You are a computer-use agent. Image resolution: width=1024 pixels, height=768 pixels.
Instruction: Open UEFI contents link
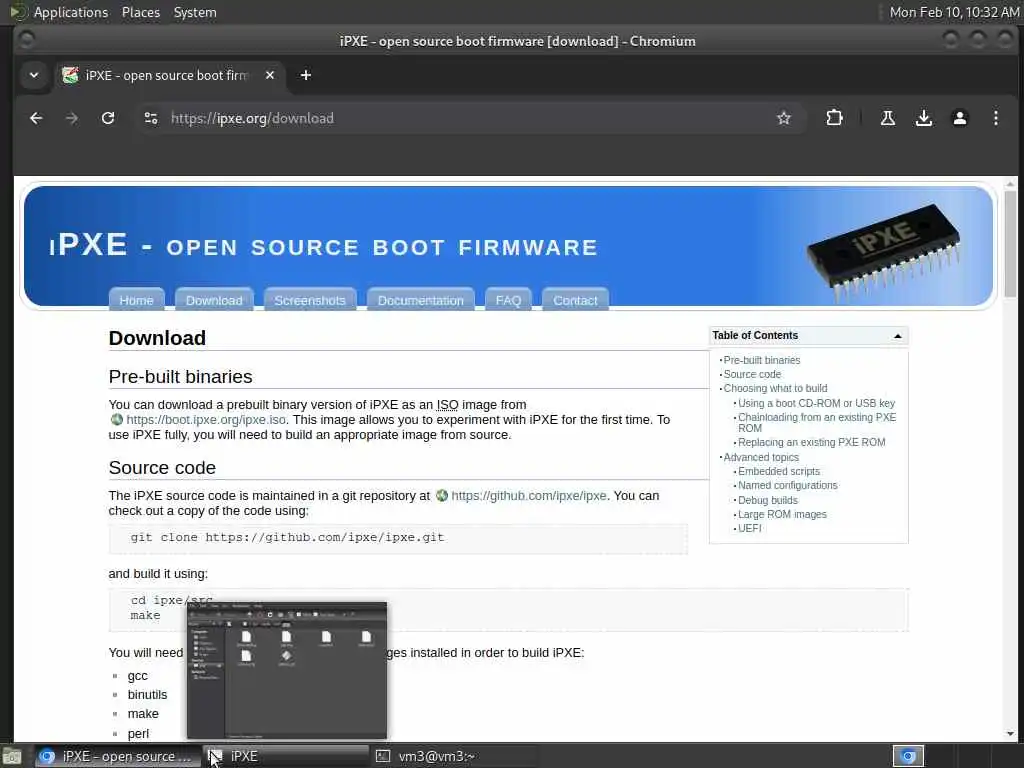(750, 528)
